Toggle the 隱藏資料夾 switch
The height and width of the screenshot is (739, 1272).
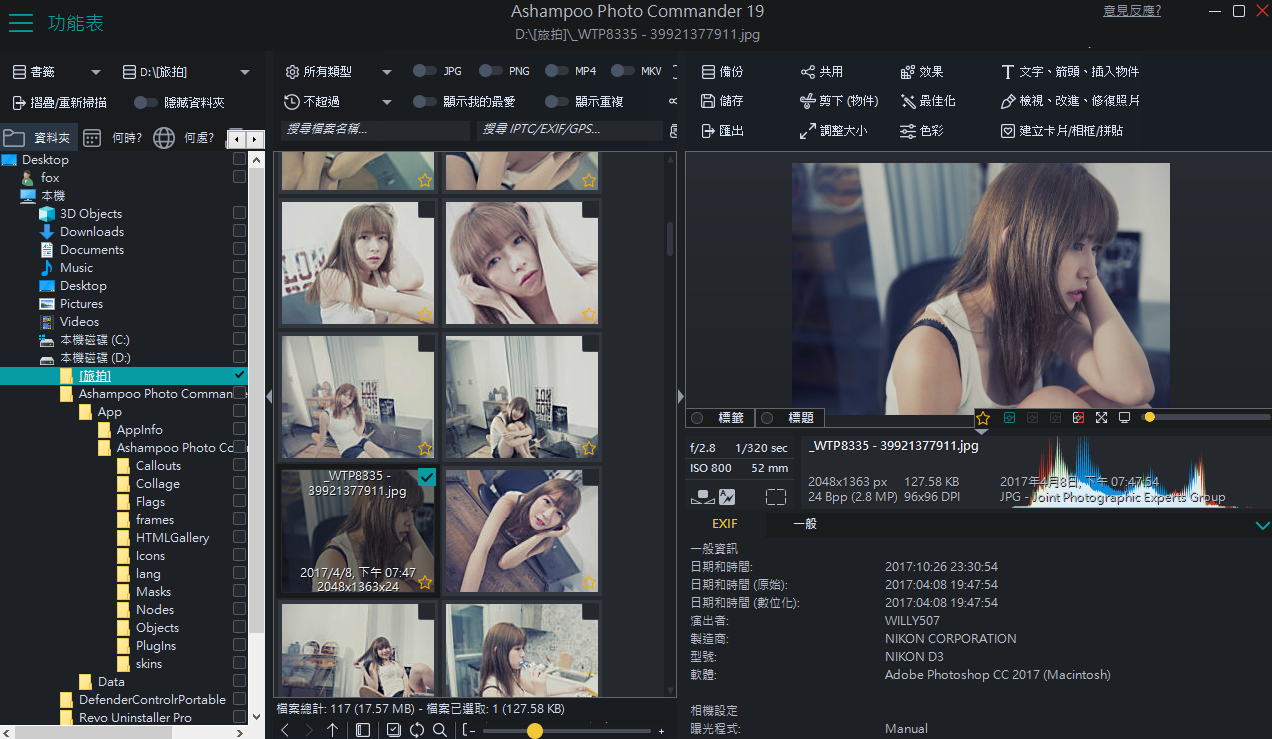coord(146,102)
